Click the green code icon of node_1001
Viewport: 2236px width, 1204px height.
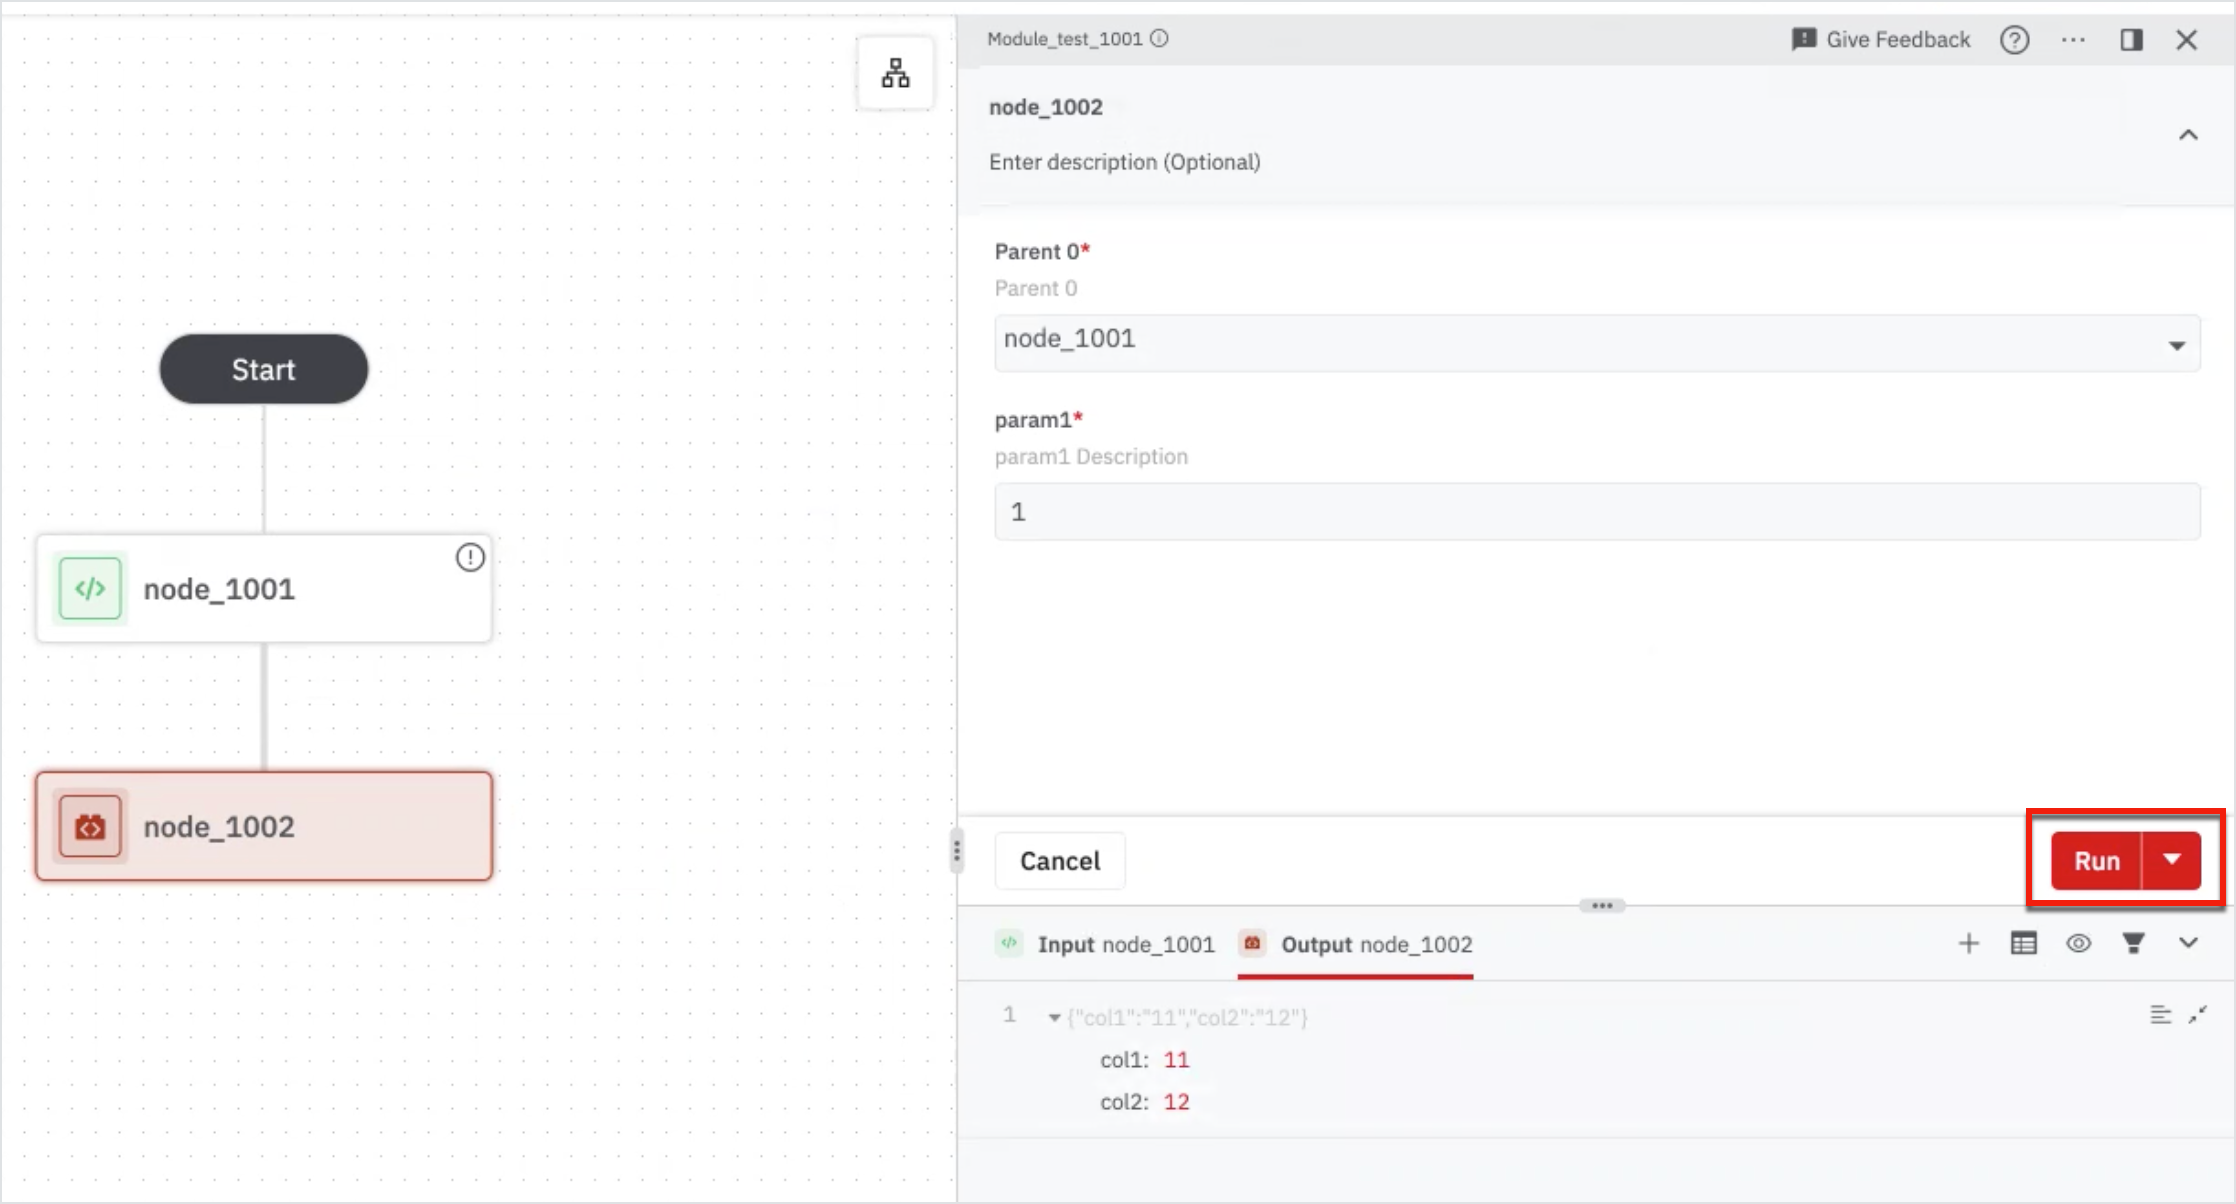pos(90,589)
